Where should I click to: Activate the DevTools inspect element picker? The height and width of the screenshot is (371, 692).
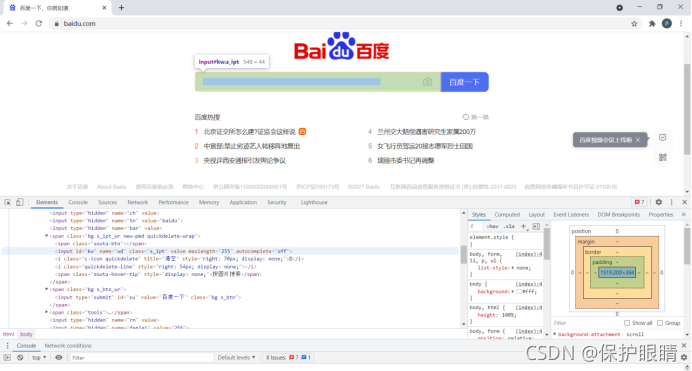(x=8, y=202)
